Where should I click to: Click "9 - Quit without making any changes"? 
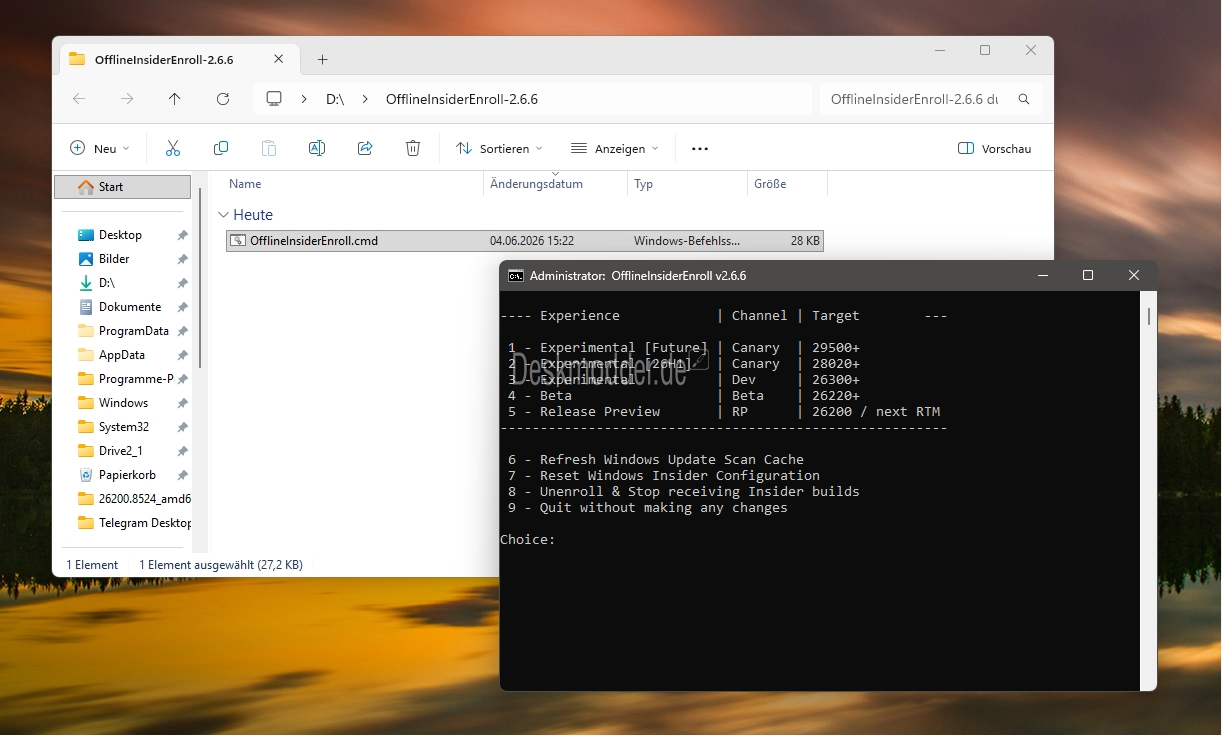[648, 508]
